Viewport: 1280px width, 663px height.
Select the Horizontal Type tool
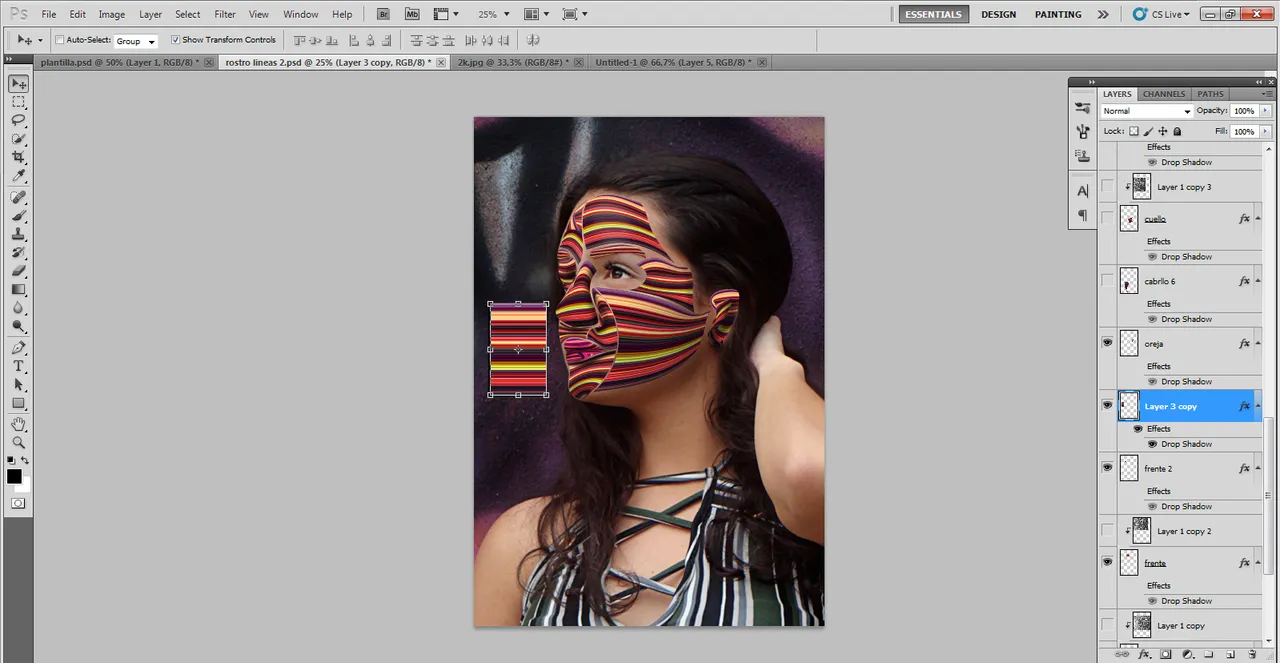click(x=18, y=366)
